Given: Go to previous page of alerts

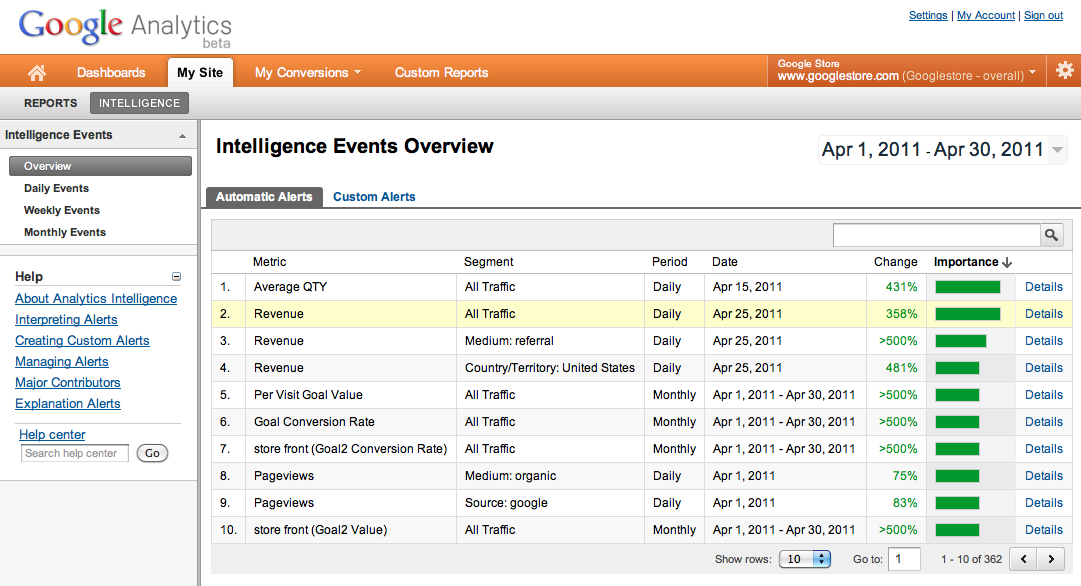Looking at the screenshot, I should click(1023, 559).
